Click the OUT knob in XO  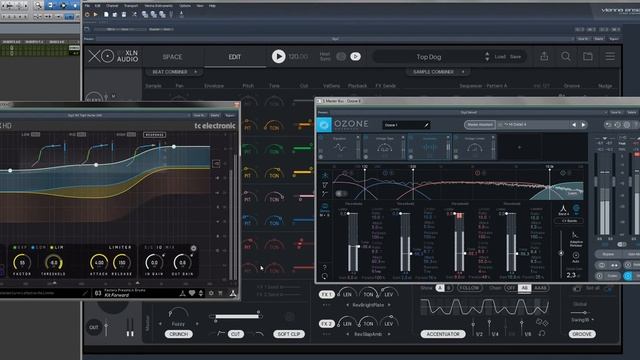click(x=93, y=327)
